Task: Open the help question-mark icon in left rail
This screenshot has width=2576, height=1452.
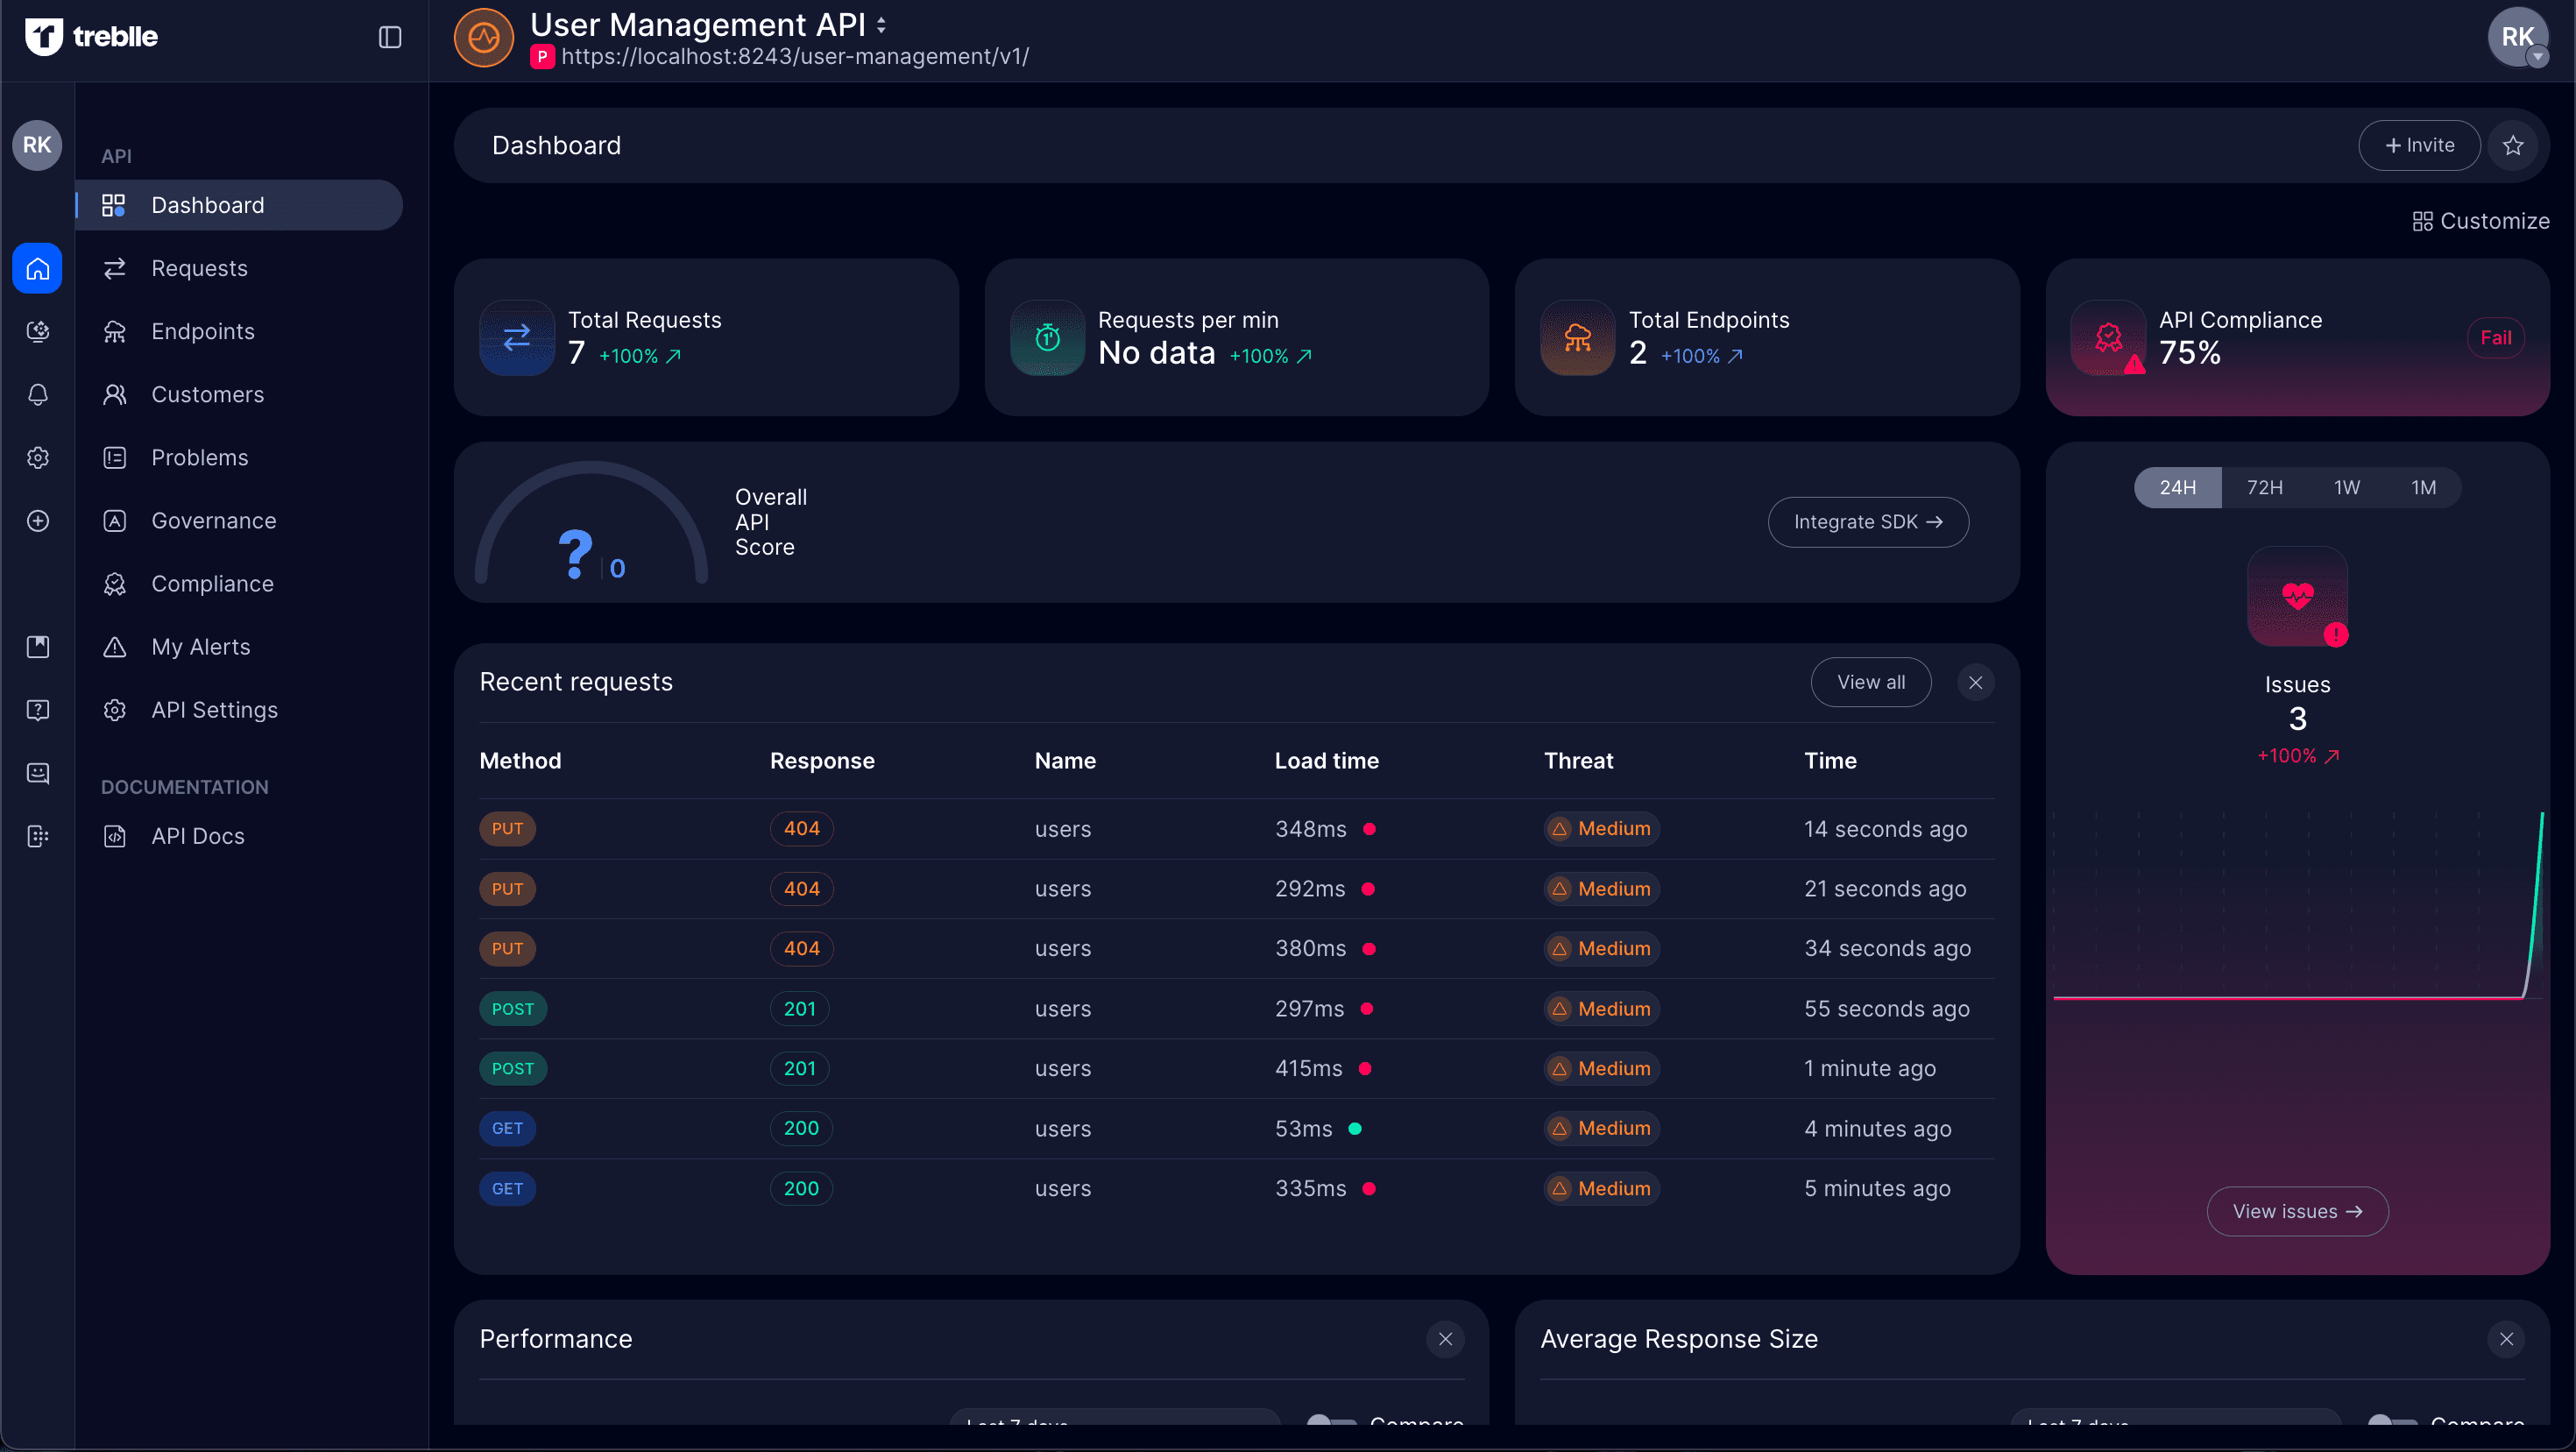Action: [x=37, y=710]
